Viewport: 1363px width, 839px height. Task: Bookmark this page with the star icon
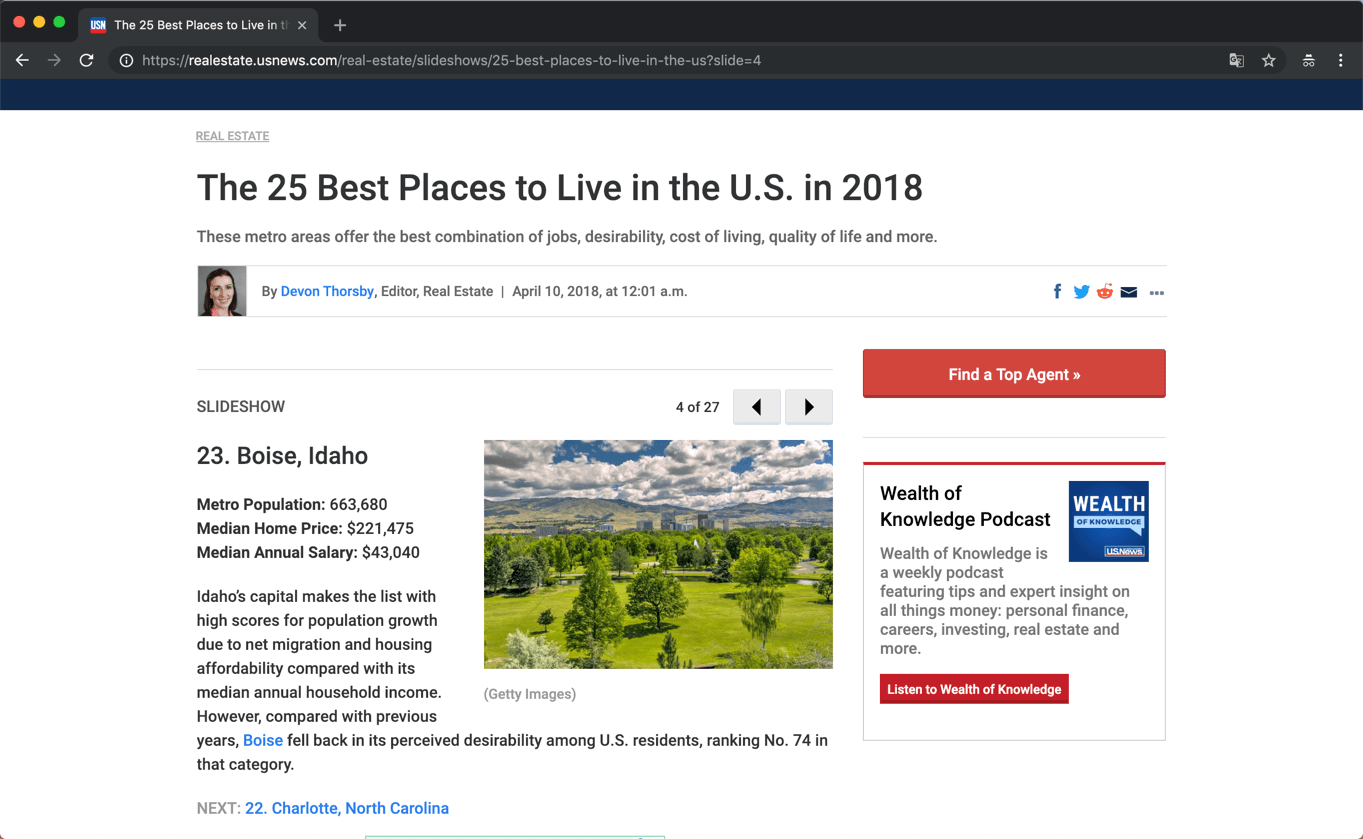click(x=1269, y=60)
